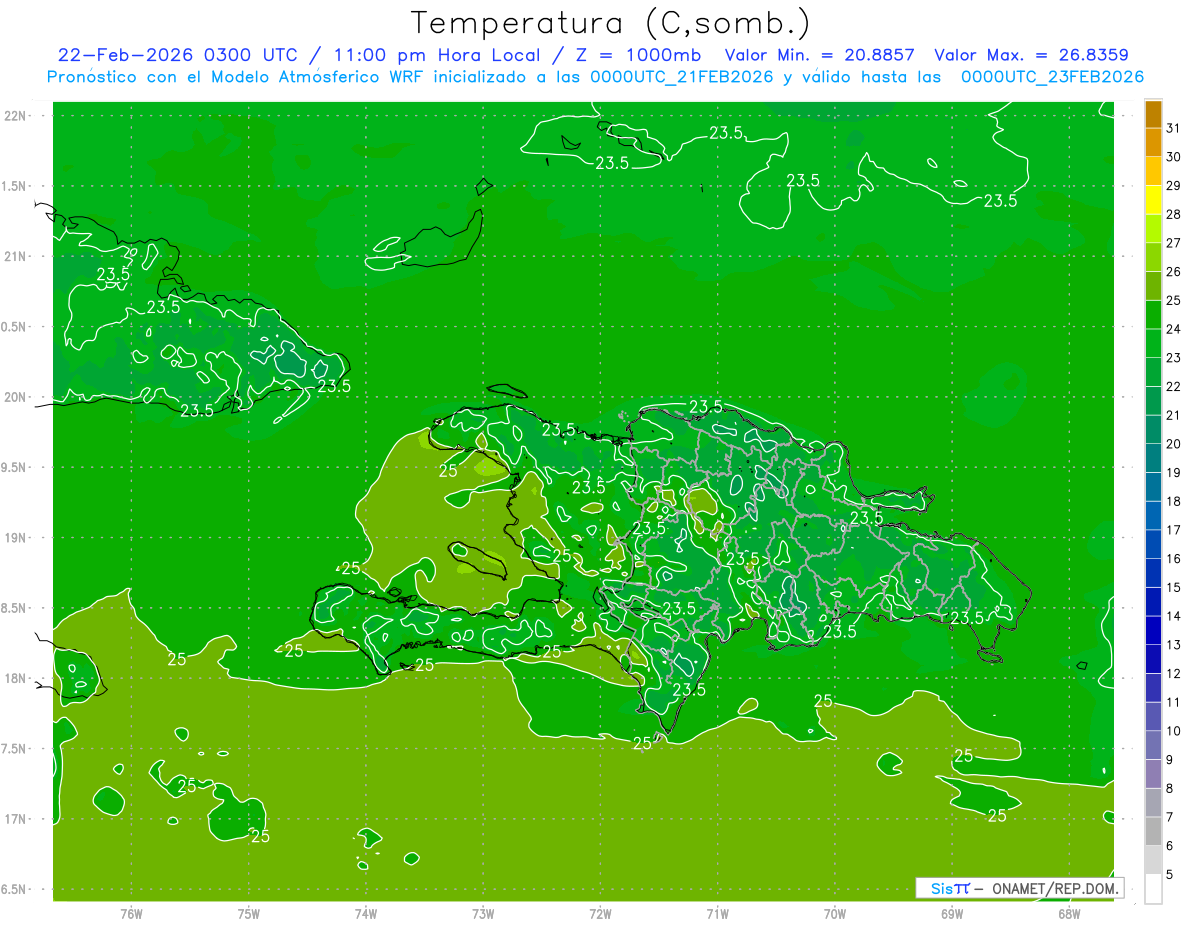Click the colorbar value label "18"
This screenshot has height=927, width=1200.
coord(1173,501)
